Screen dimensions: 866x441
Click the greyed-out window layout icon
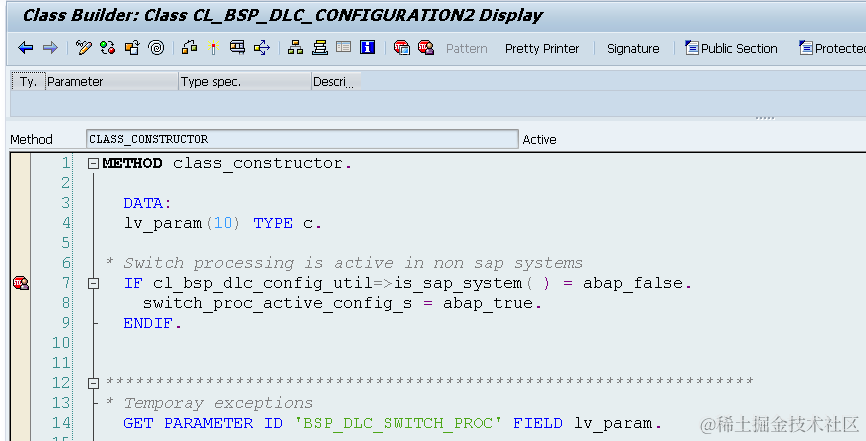(x=344, y=48)
